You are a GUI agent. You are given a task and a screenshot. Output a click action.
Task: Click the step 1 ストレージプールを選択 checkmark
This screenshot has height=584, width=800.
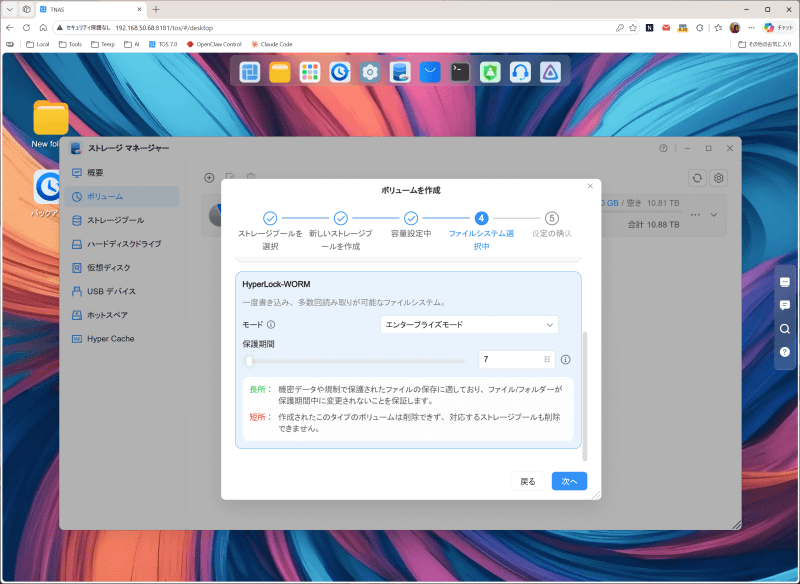click(270, 218)
